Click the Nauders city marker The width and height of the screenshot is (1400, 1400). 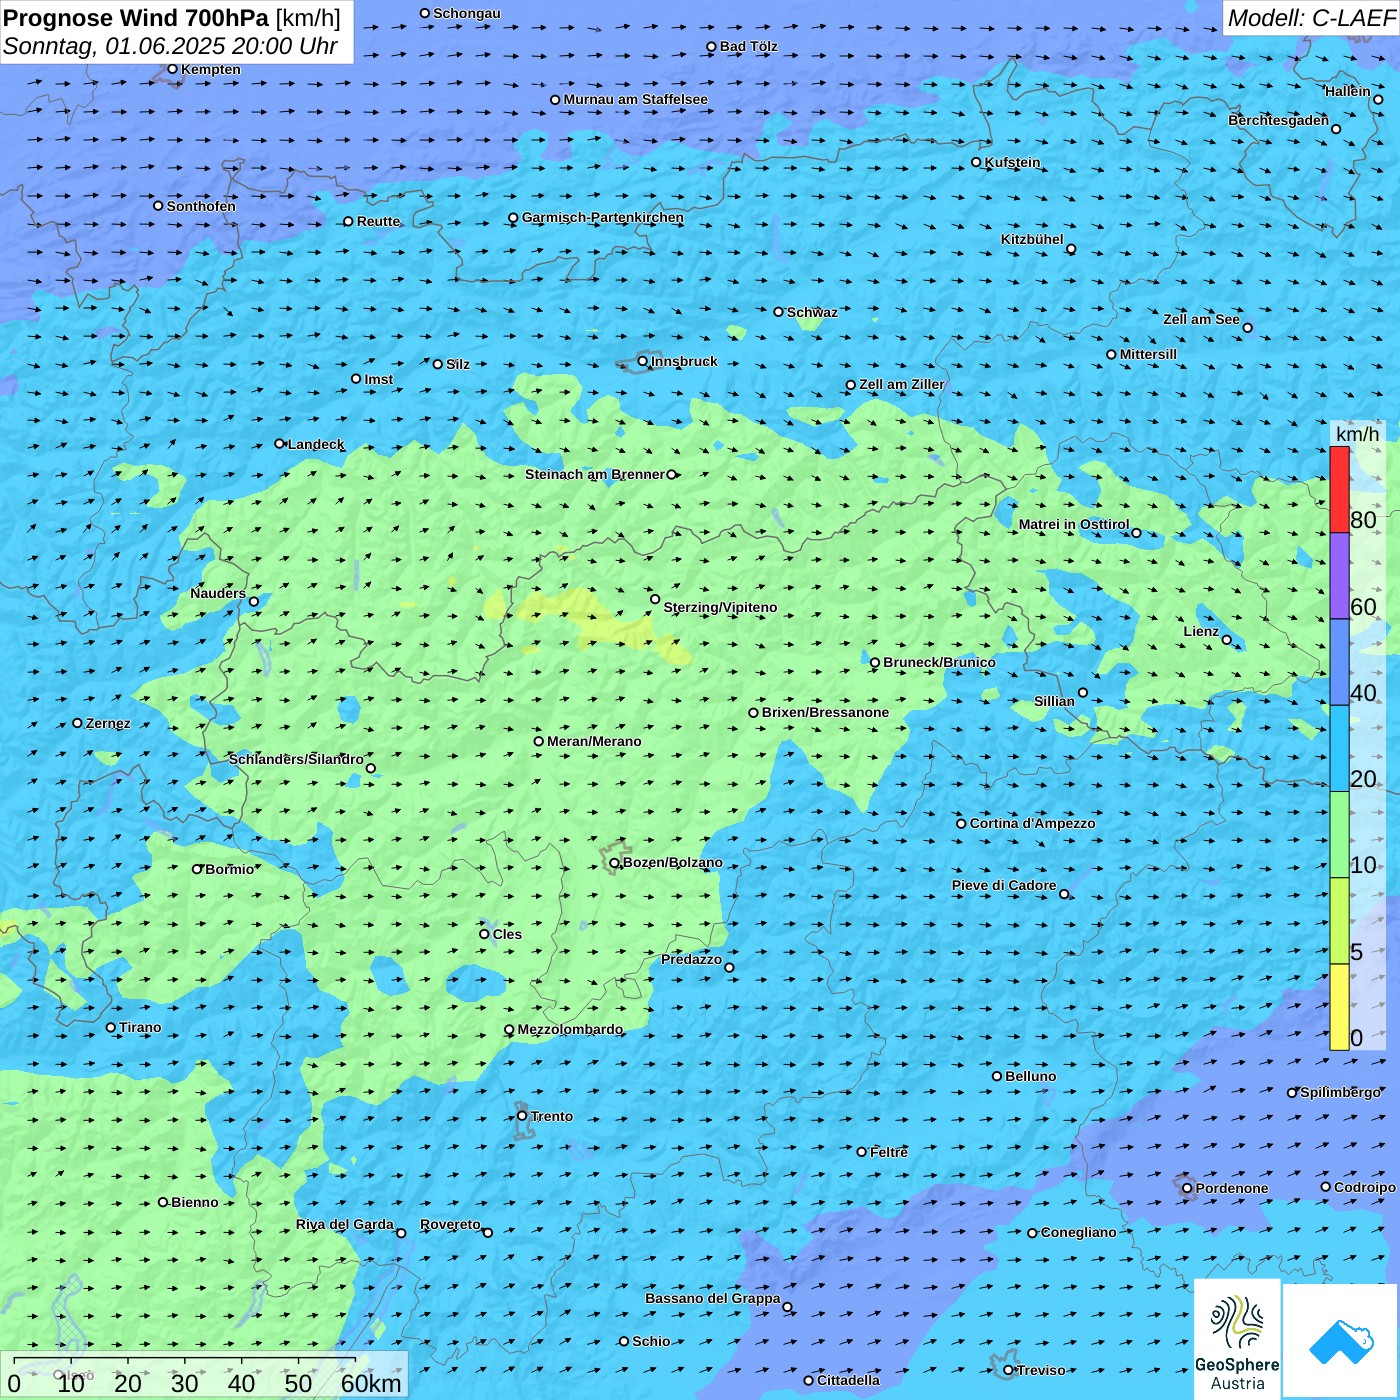click(254, 602)
